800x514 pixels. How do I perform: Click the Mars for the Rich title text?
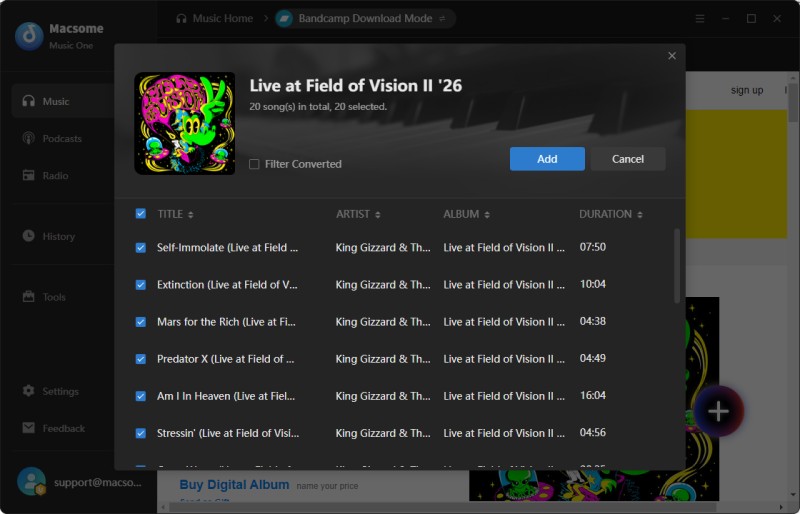[226, 322]
